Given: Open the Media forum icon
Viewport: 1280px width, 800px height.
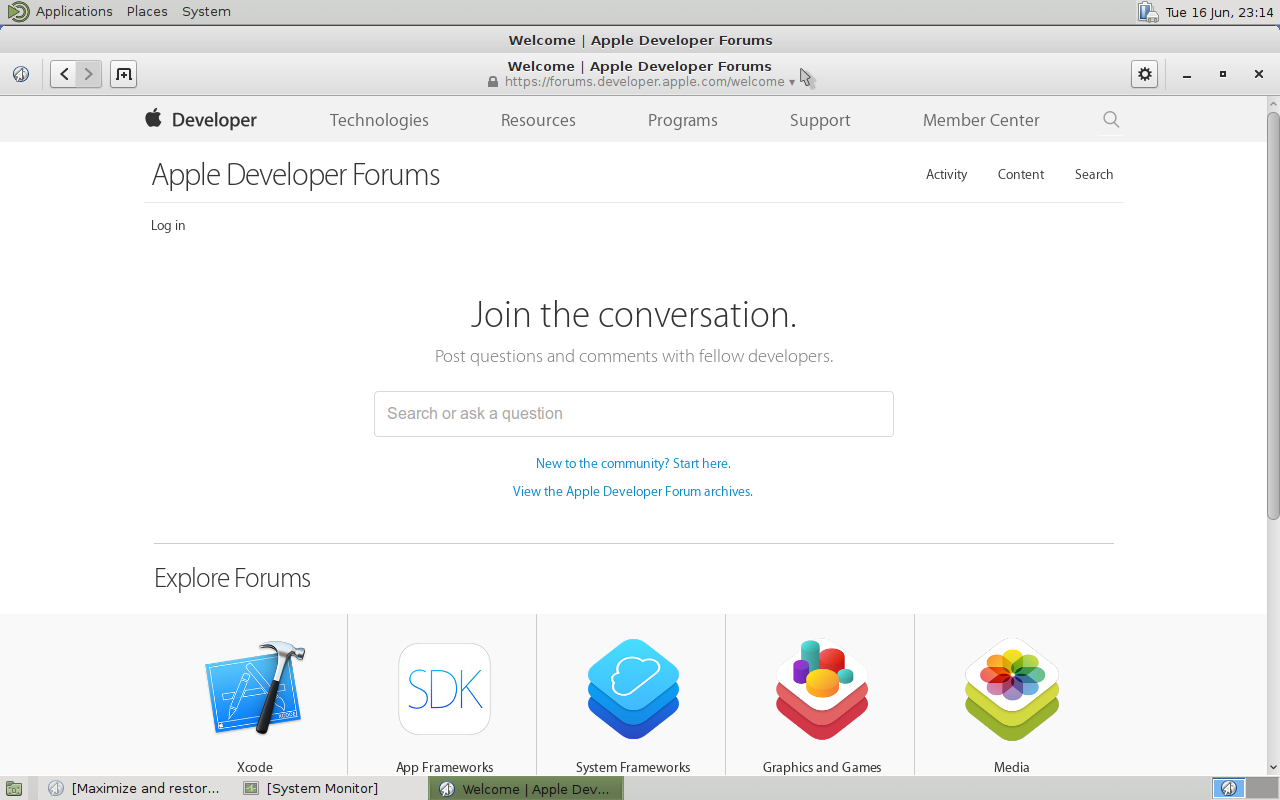Looking at the screenshot, I should [1012, 689].
